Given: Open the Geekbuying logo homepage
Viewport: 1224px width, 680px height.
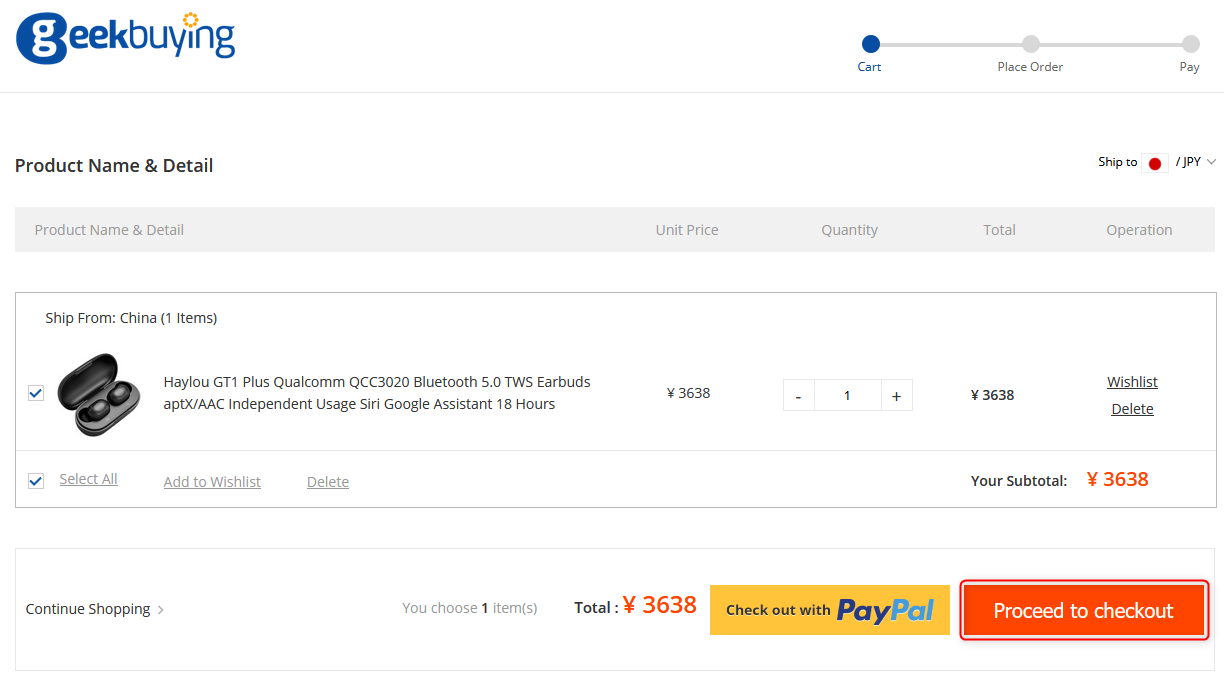Looking at the screenshot, I should pyautogui.click(x=126, y=38).
